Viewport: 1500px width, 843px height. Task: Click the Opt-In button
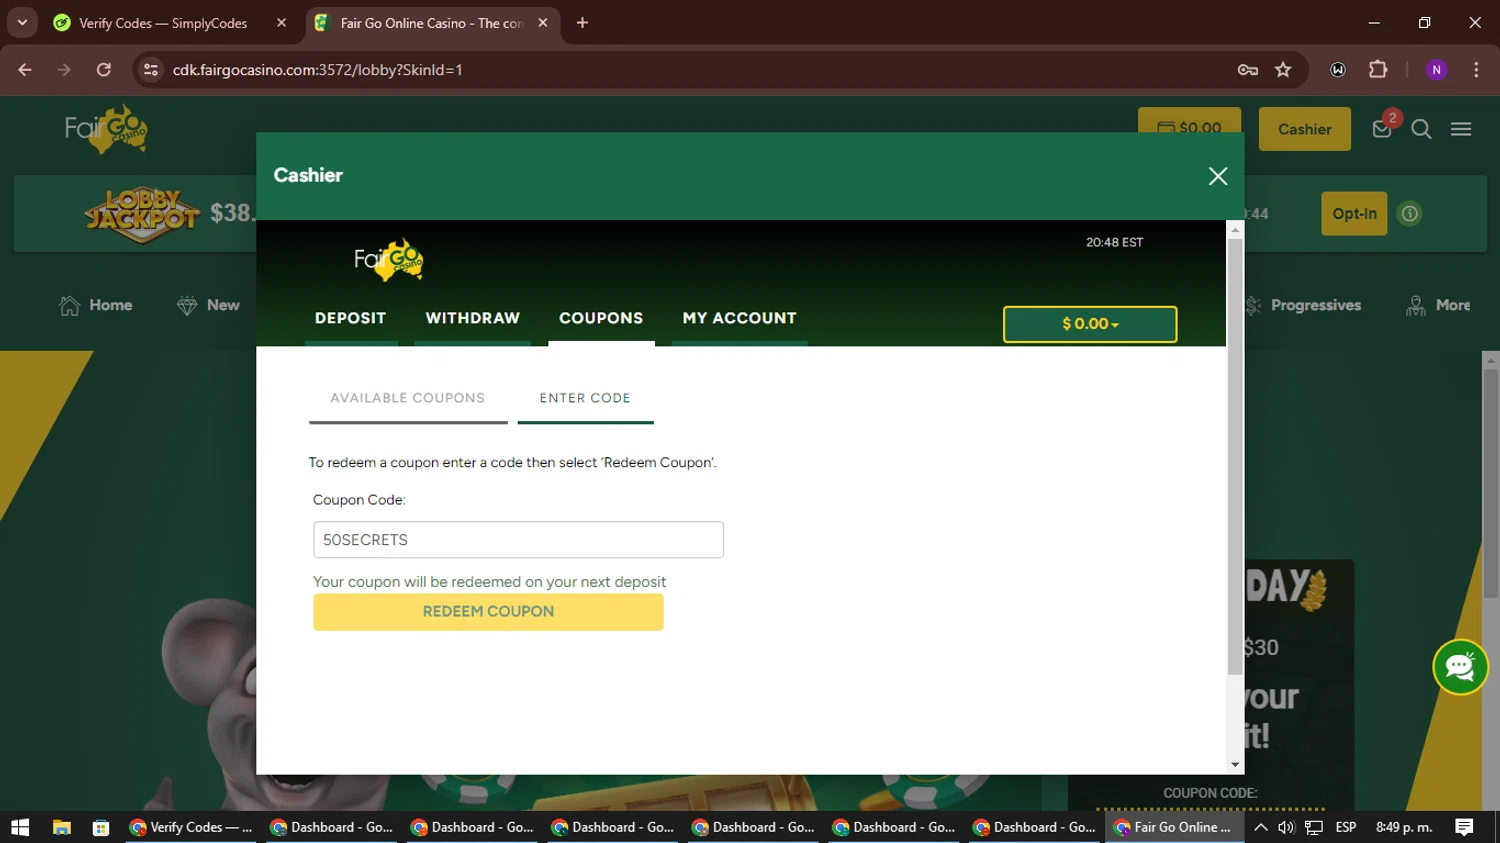[1354, 213]
